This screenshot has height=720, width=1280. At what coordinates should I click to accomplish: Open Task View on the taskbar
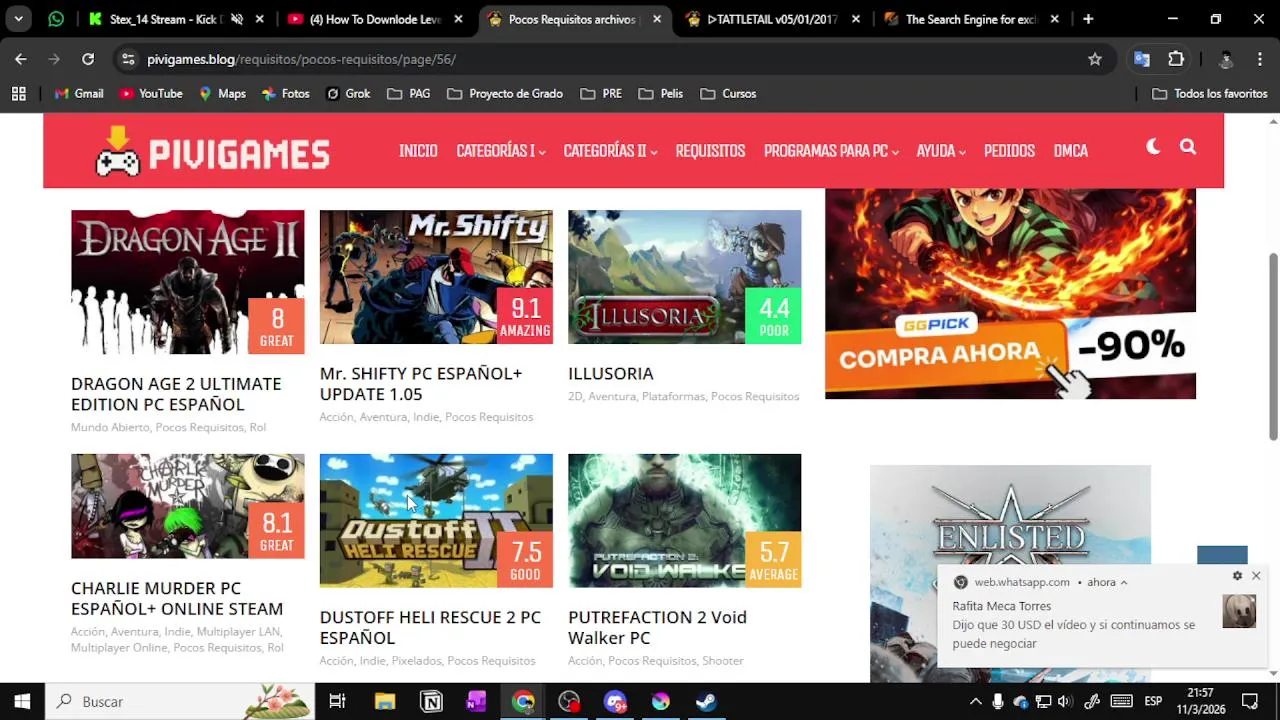point(337,701)
